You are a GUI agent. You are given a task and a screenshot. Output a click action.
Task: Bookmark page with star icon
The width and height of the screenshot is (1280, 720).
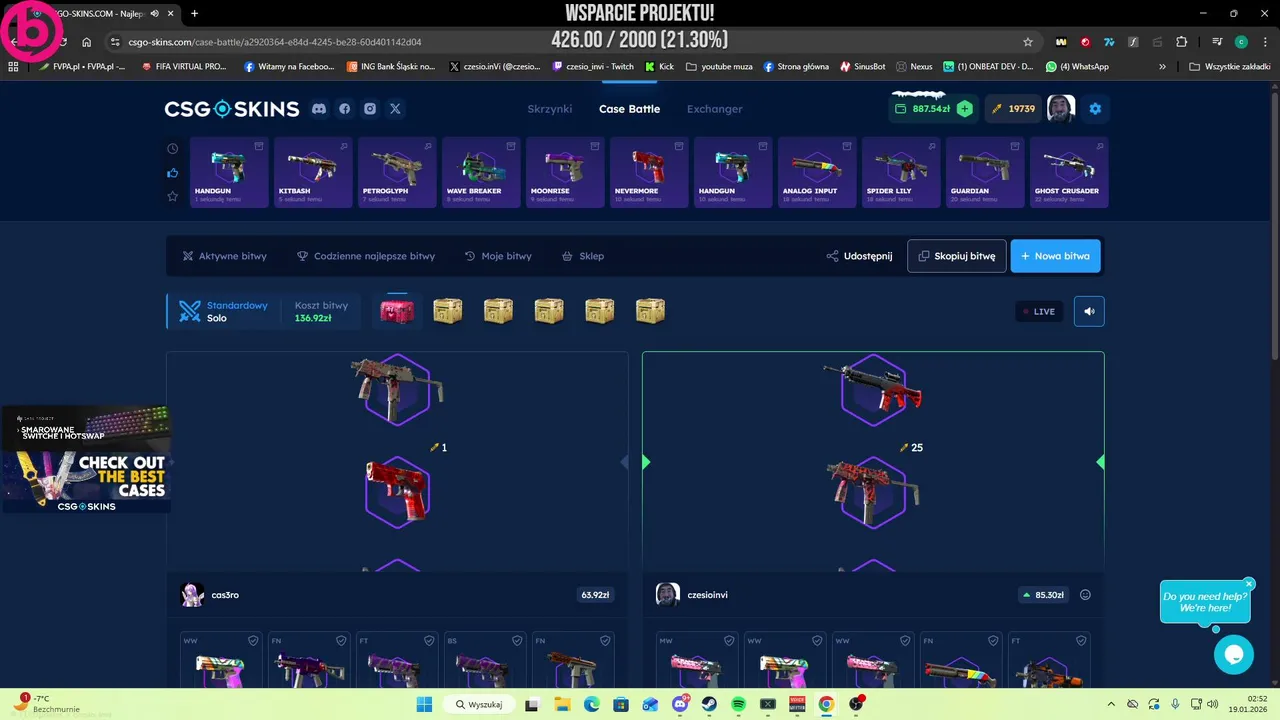click(1027, 42)
